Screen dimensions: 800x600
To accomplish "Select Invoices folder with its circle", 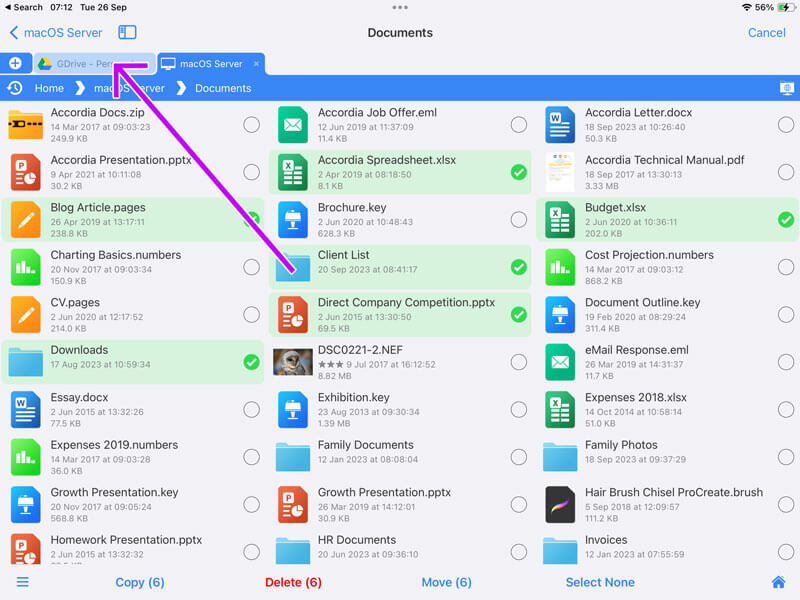I will click(x=786, y=552).
